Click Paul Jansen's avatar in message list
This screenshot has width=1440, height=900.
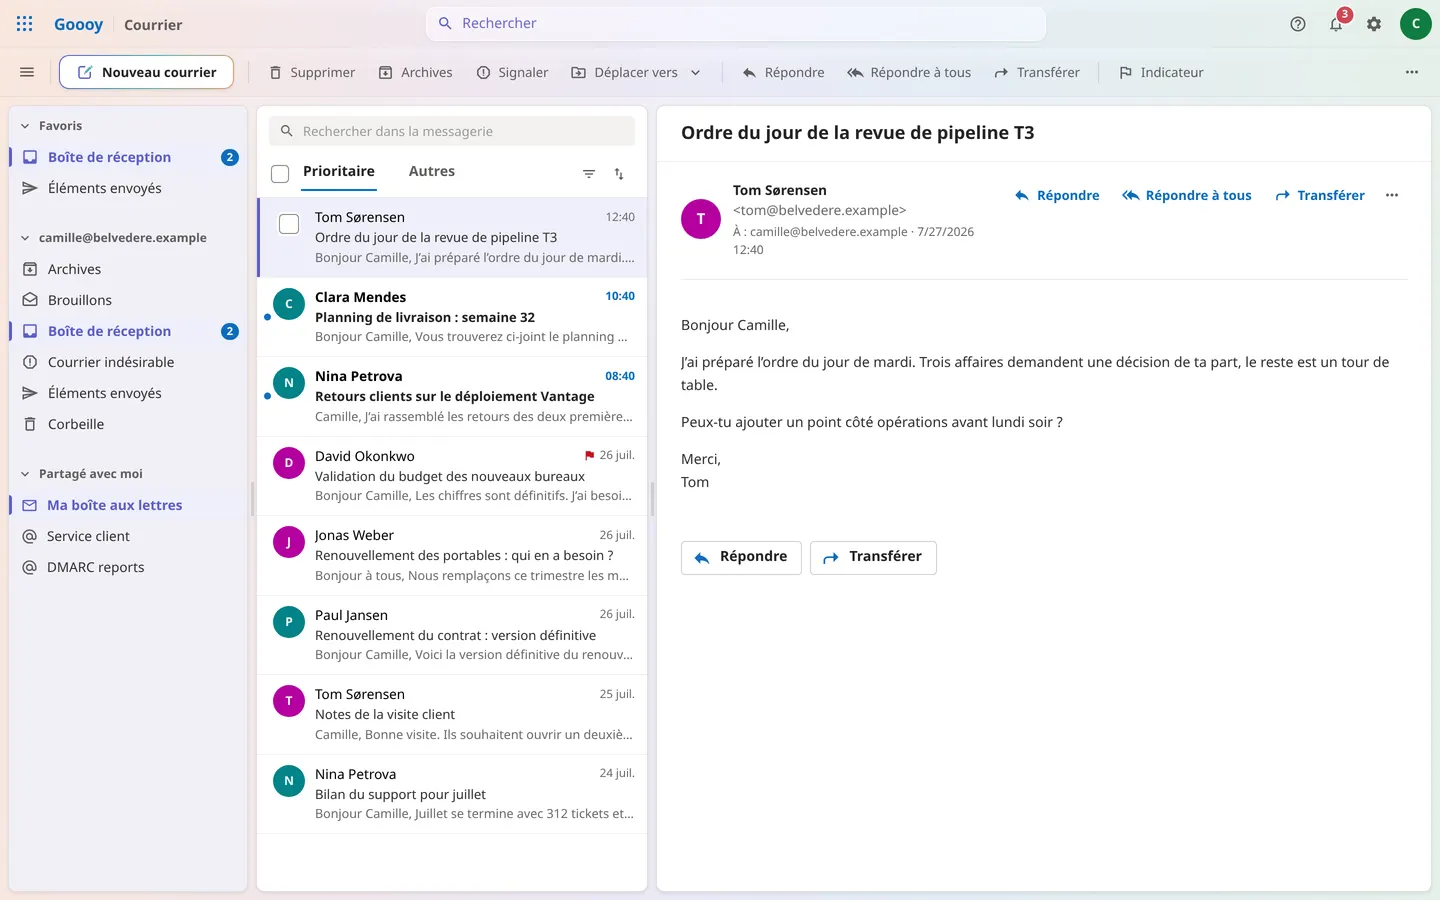coord(289,621)
